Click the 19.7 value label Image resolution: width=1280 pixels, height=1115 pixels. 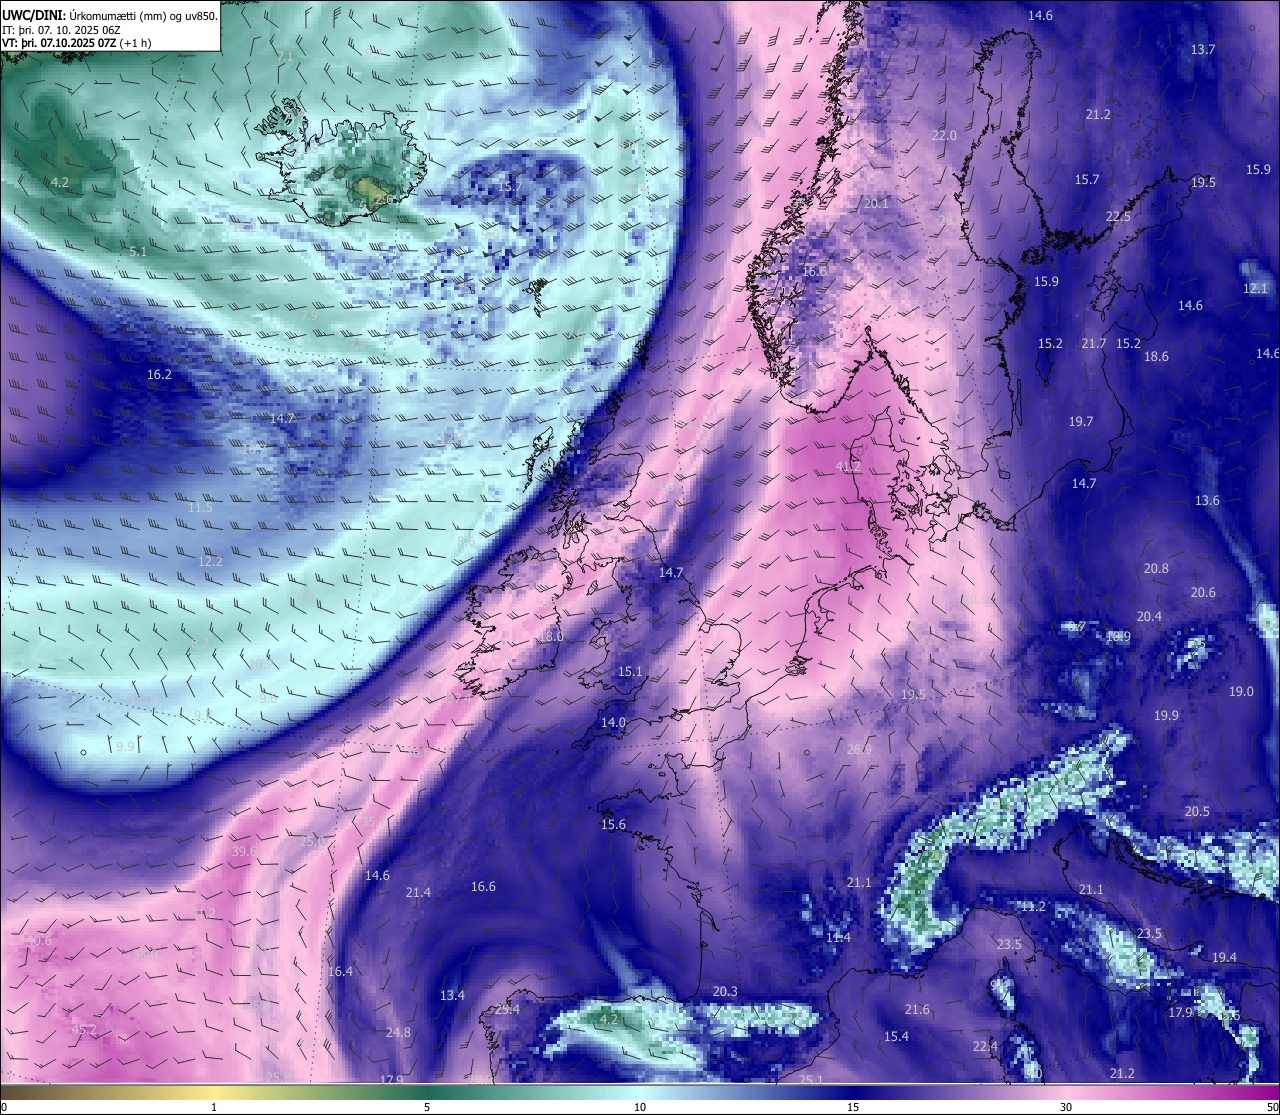click(x=1081, y=421)
